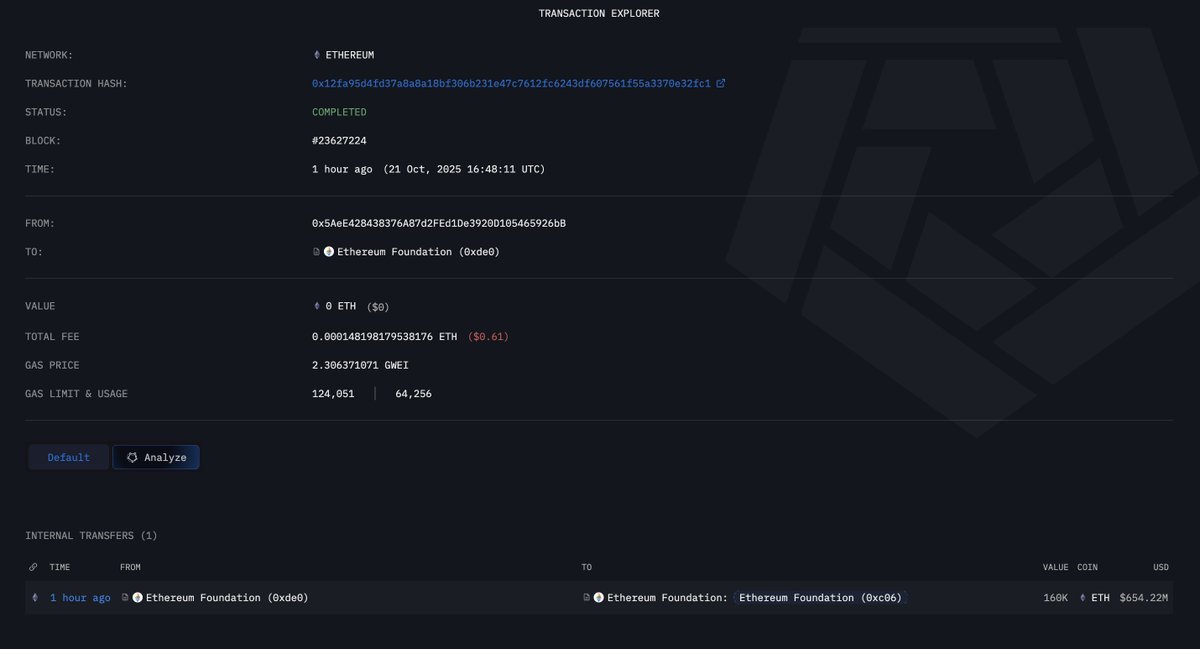This screenshot has height=649, width=1200.
Task: Click the Analyze tab's icon
Action: point(132,457)
